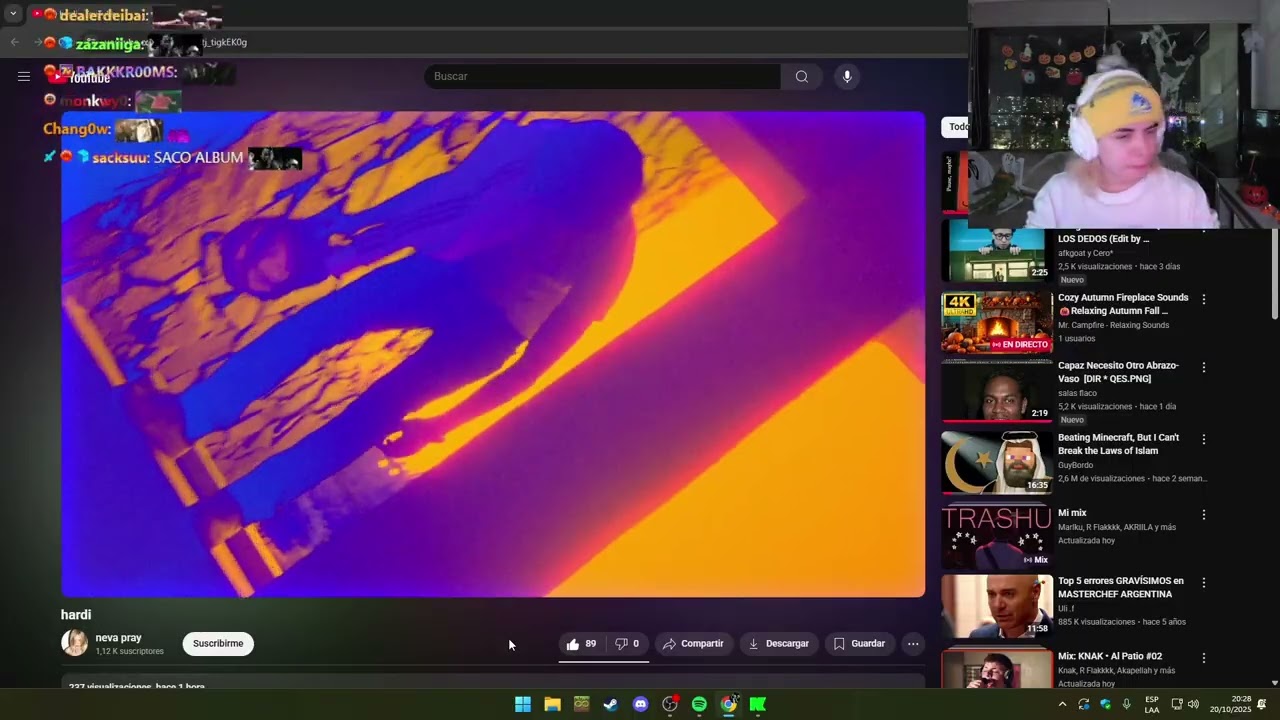Open Capaz Necesito Otro Abrazo thumbnail
The height and width of the screenshot is (720, 1280).
[x=996, y=391]
